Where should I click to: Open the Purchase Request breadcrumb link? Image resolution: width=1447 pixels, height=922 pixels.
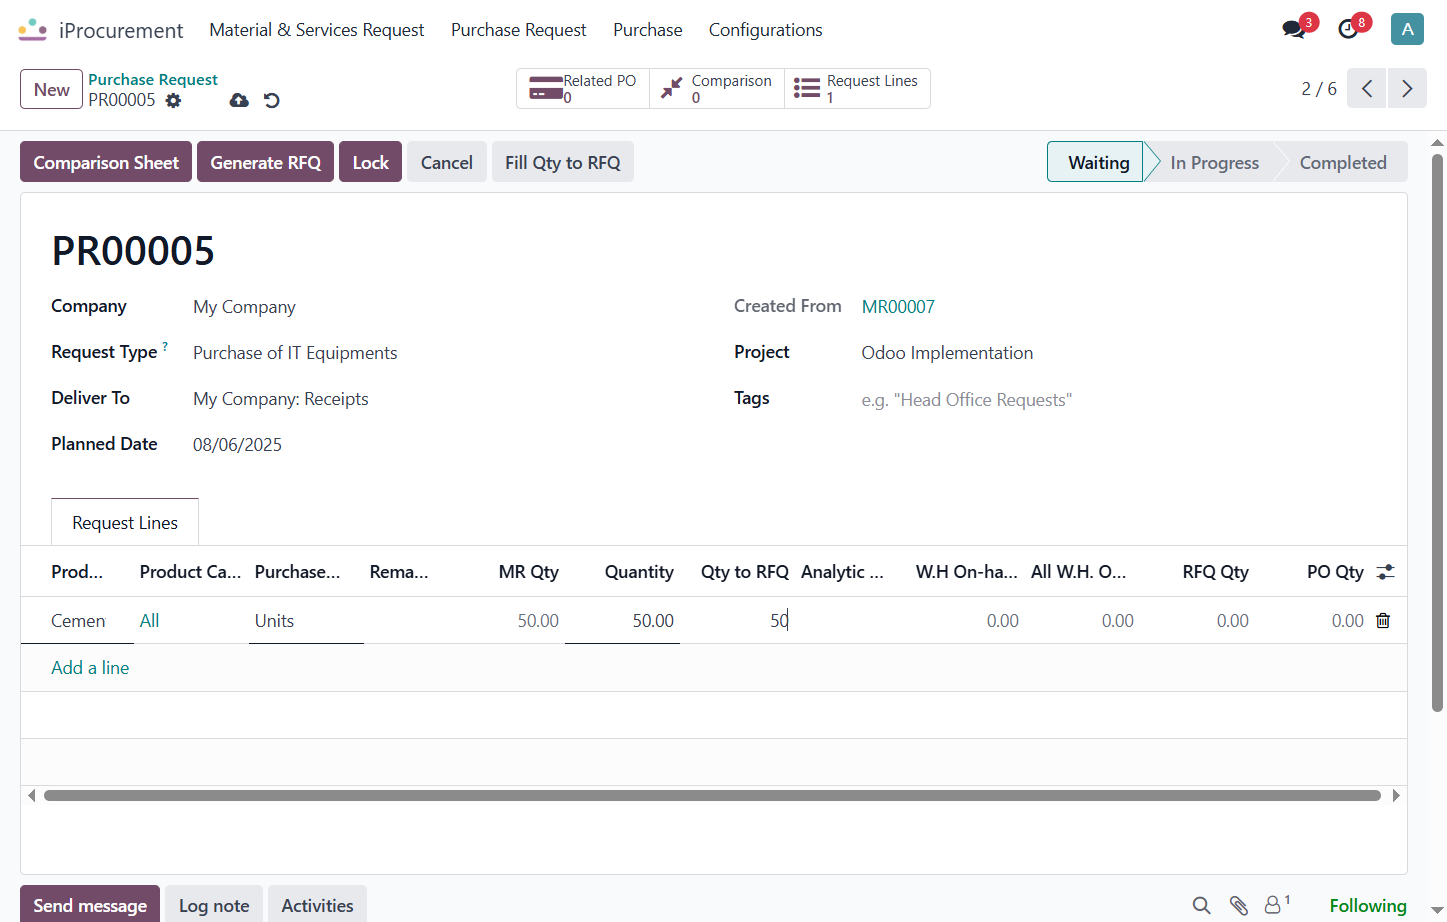[x=153, y=79]
